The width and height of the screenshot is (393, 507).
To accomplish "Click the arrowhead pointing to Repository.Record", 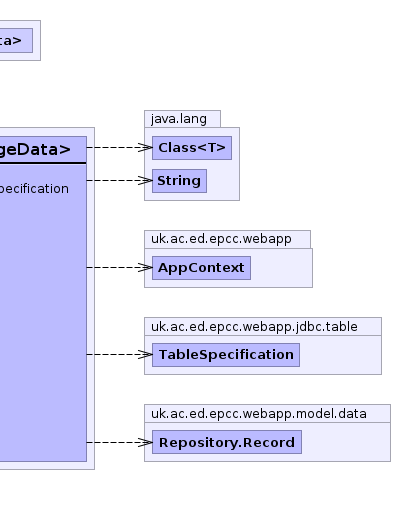I will 146,442.
